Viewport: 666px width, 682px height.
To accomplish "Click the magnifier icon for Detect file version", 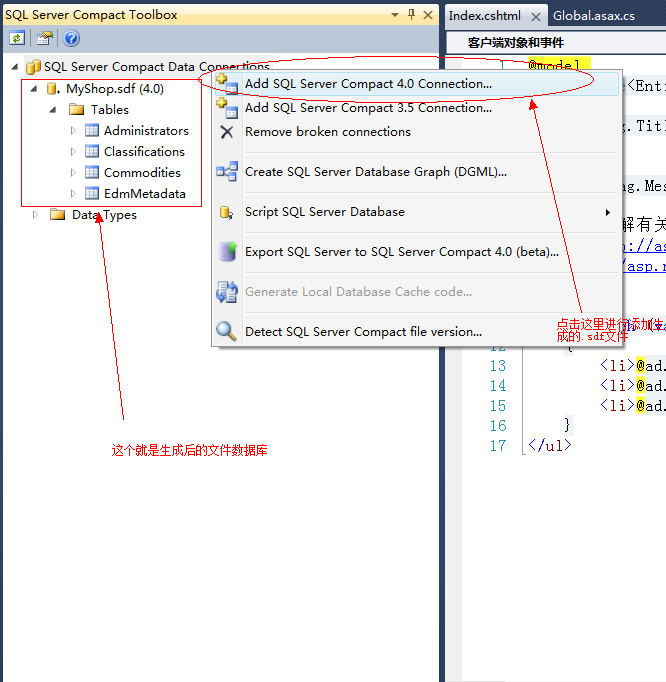I will (x=226, y=331).
